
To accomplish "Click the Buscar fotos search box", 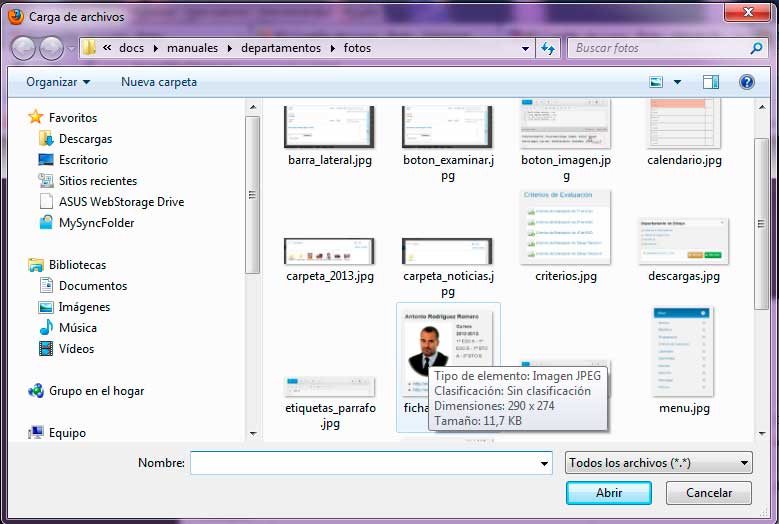I will pos(660,48).
